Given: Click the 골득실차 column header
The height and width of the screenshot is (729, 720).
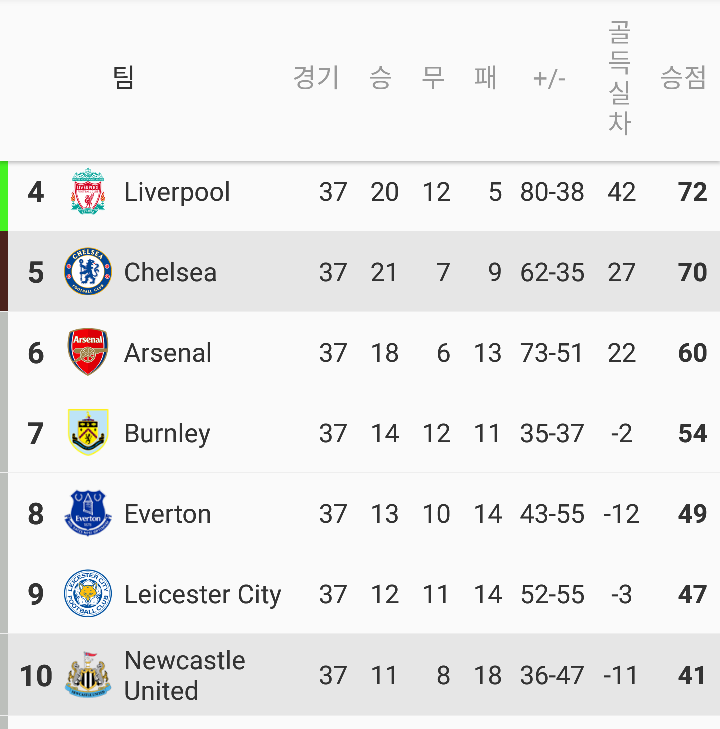Looking at the screenshot, I should (620, 77).
